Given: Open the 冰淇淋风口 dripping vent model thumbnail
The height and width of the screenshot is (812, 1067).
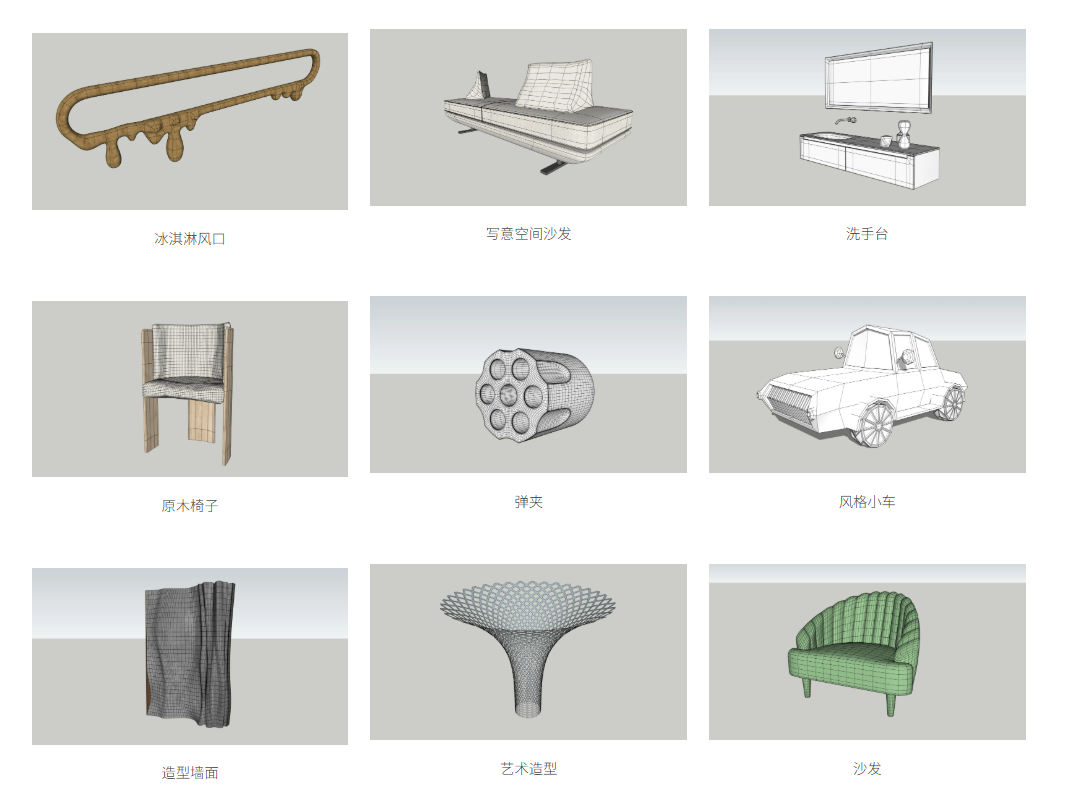Looking at the screenshot, I should 189,121.
